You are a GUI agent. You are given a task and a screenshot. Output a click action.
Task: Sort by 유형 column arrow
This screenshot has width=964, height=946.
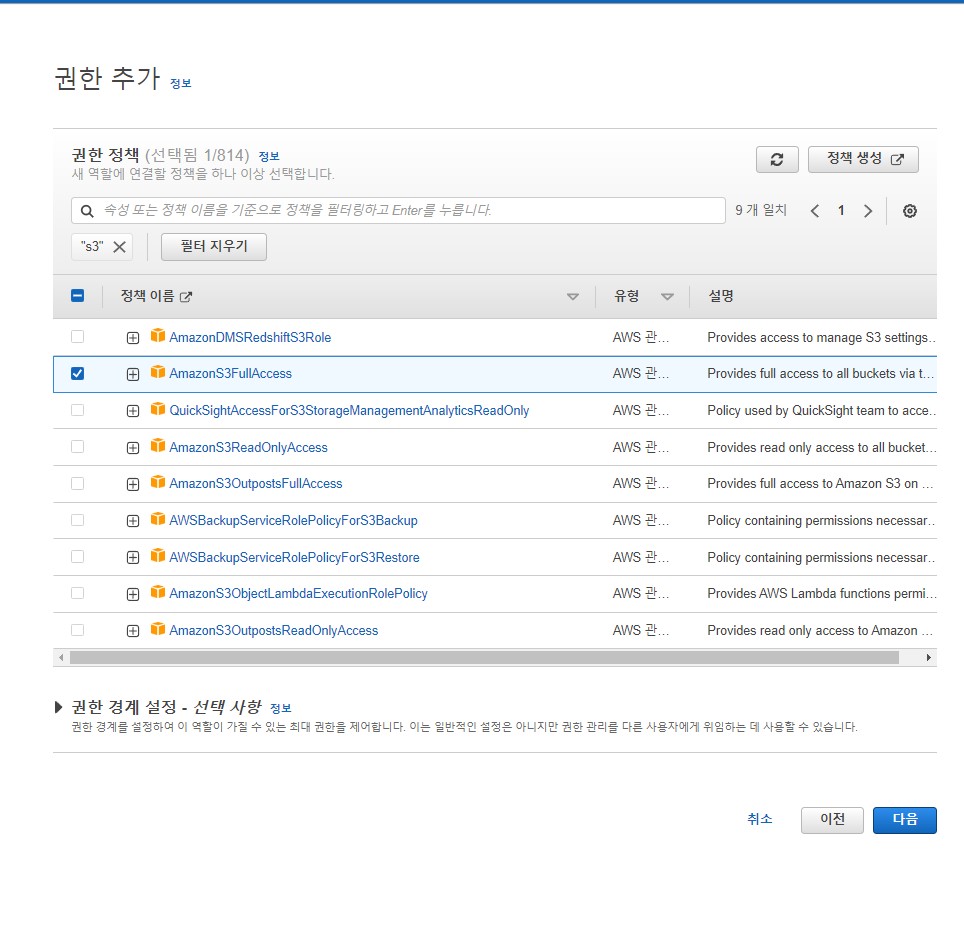click(667, 297)
